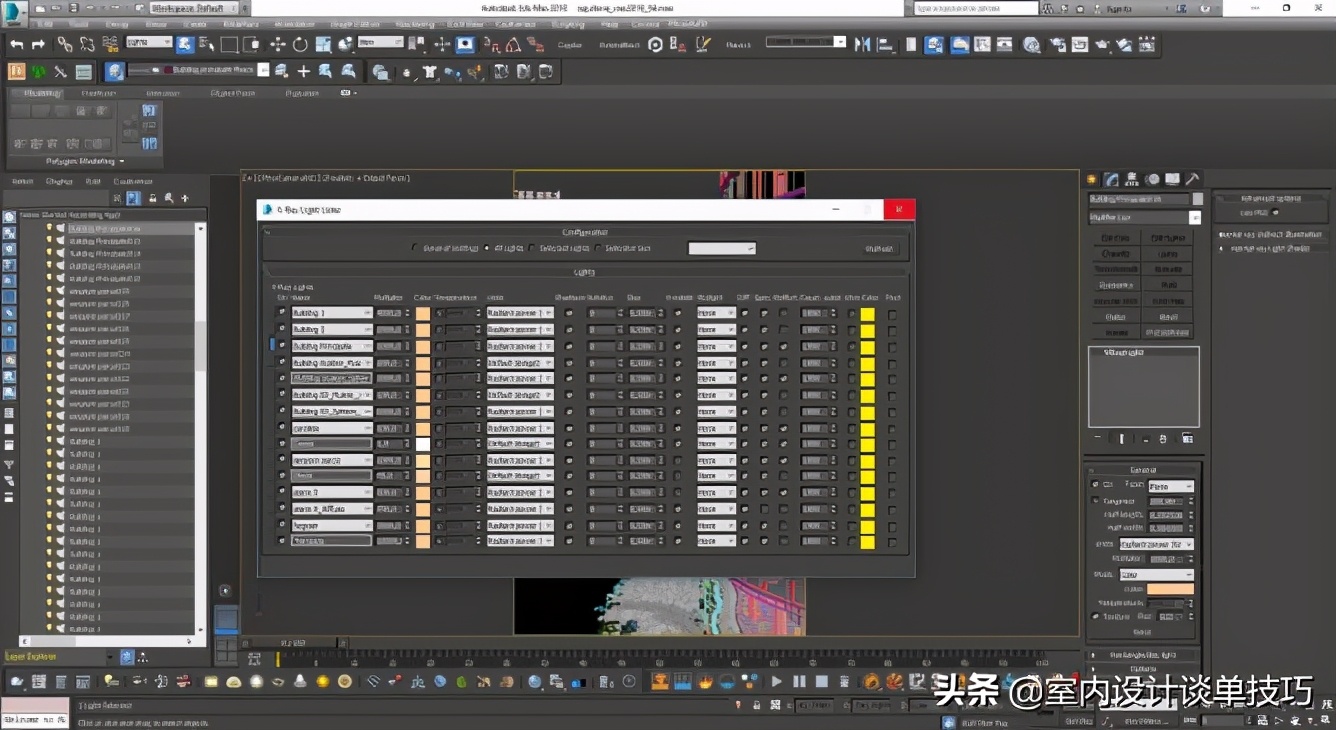The height and width of the screenshot is (730, 1336).
Task: Toggle the On checkbox for first light
Action: click(x=281, y=313)
